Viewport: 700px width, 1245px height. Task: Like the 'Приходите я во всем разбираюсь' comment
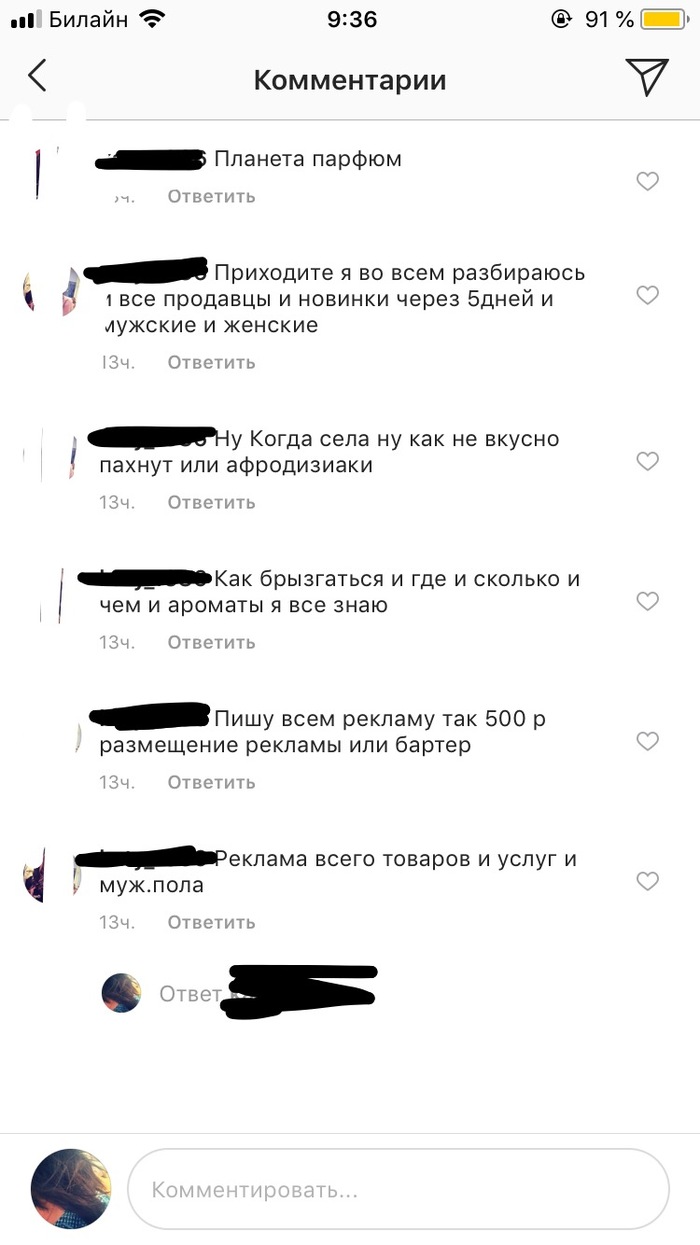(648, 295)
